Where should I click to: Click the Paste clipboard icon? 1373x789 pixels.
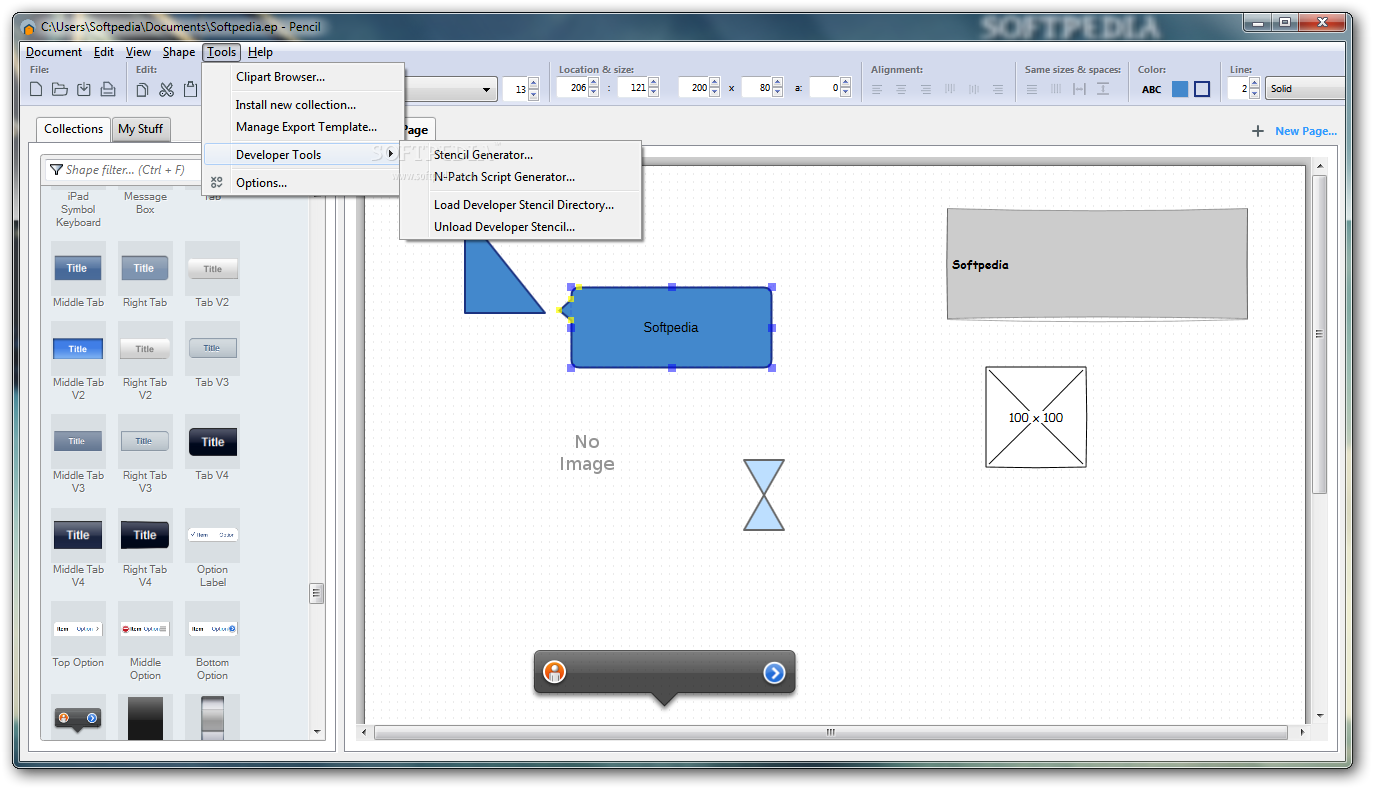pos(190,89)
